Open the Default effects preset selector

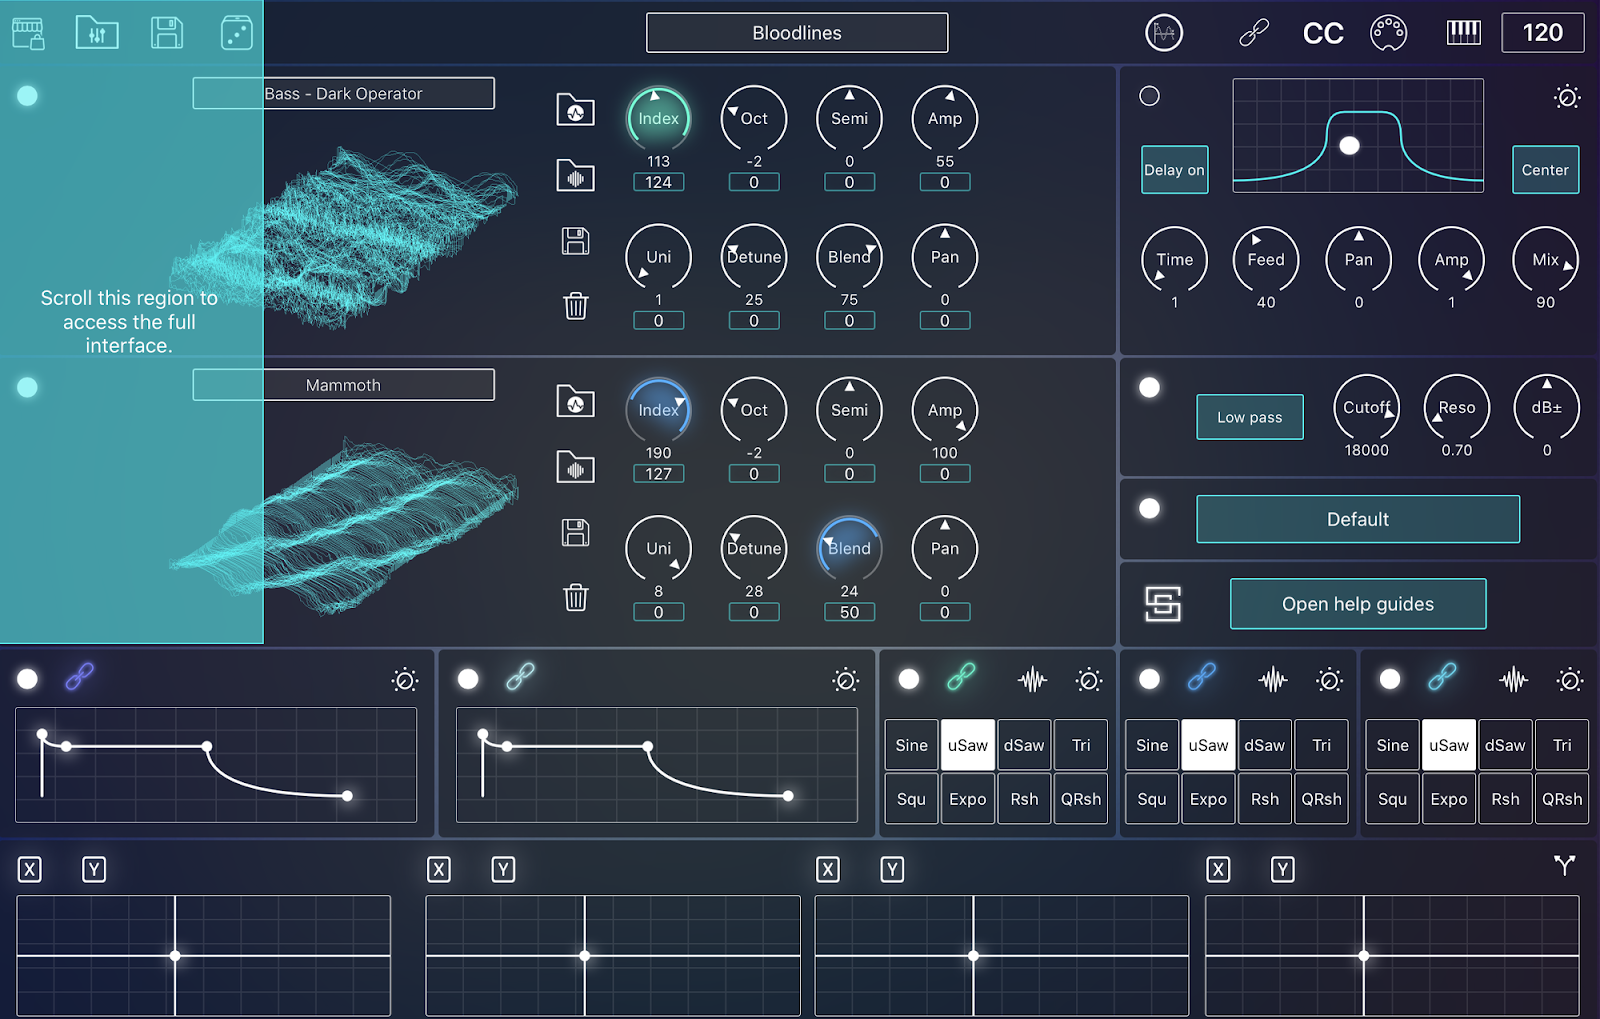[1357, 519]
